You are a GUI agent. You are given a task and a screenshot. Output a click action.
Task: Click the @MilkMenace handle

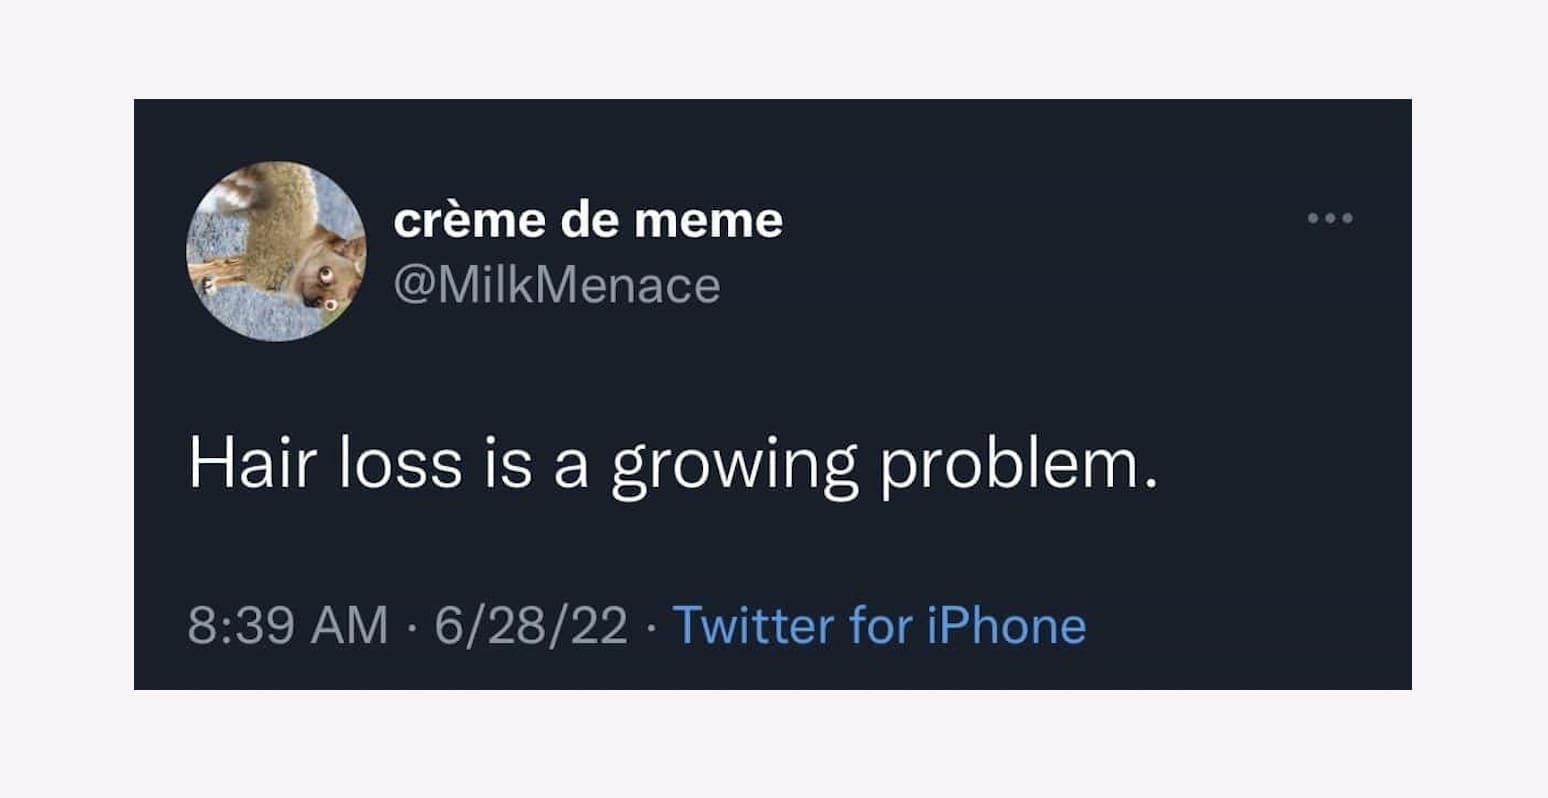point(557,286)
